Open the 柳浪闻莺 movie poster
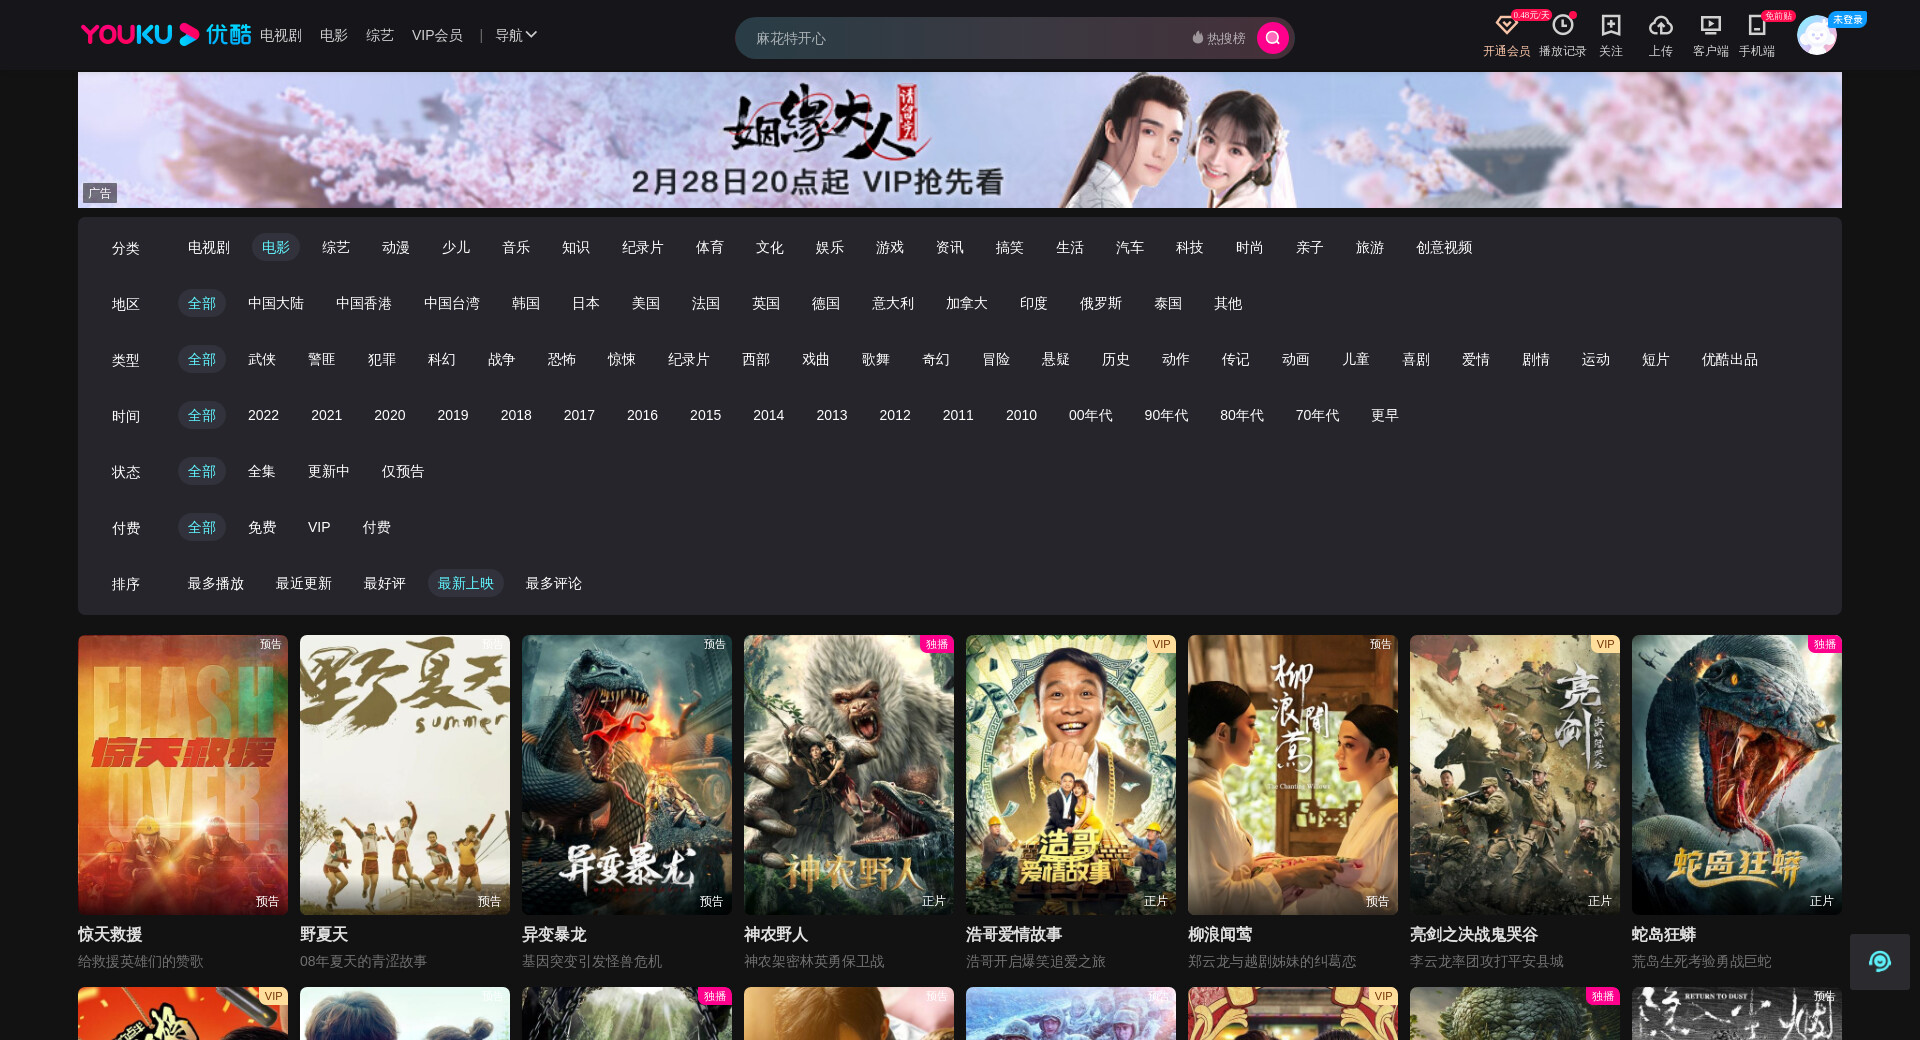This screenshot has height=1040, width=1920. pyautogui.click(x=1293, y=775)
